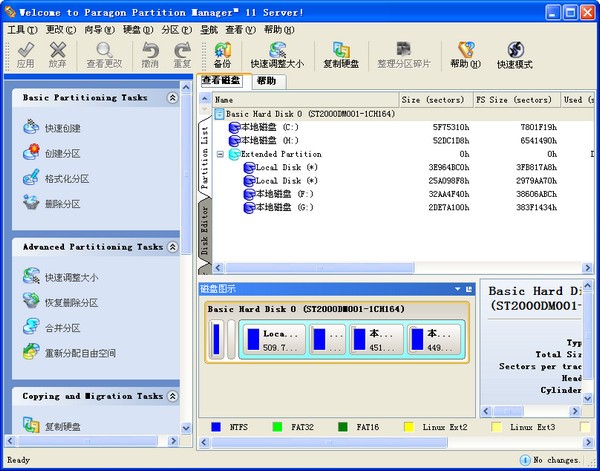This screenshot has height=471, width=600.
Task: Sort by FS Size (sectors) column header
Action: [517, 100]
